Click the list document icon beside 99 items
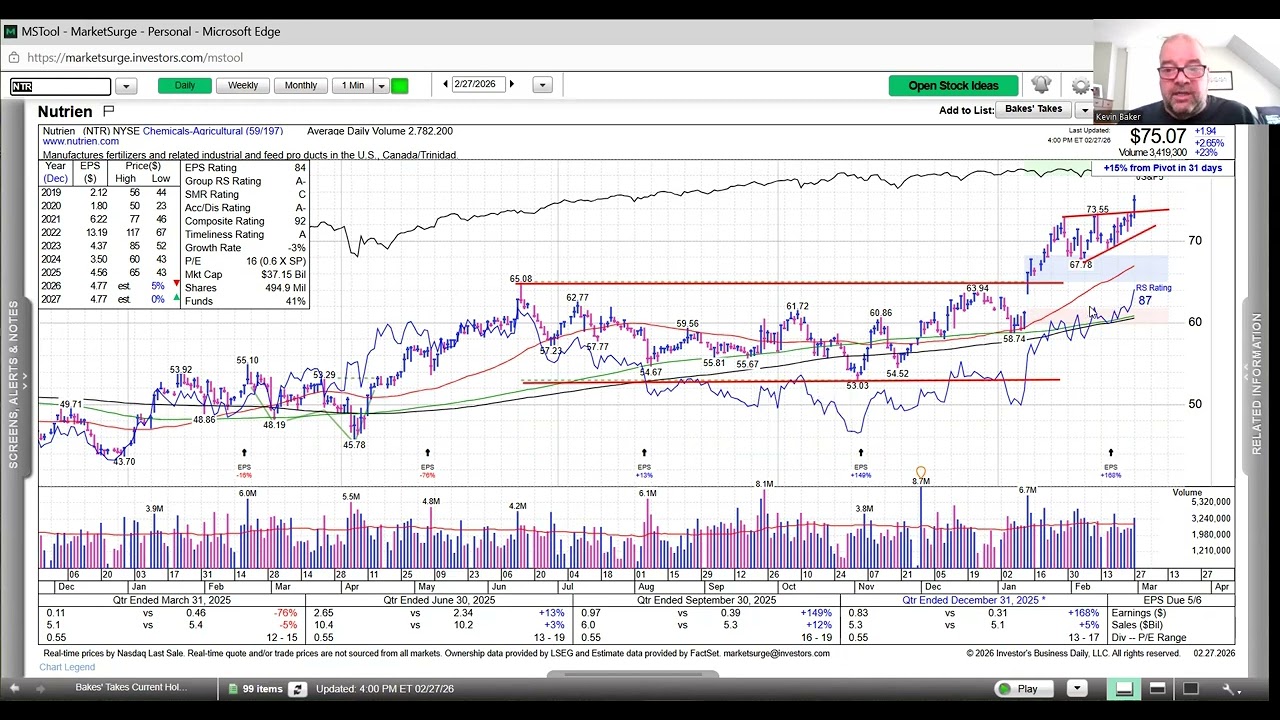The width and height of the screenshot is (1280, 720). coord(233,689)
